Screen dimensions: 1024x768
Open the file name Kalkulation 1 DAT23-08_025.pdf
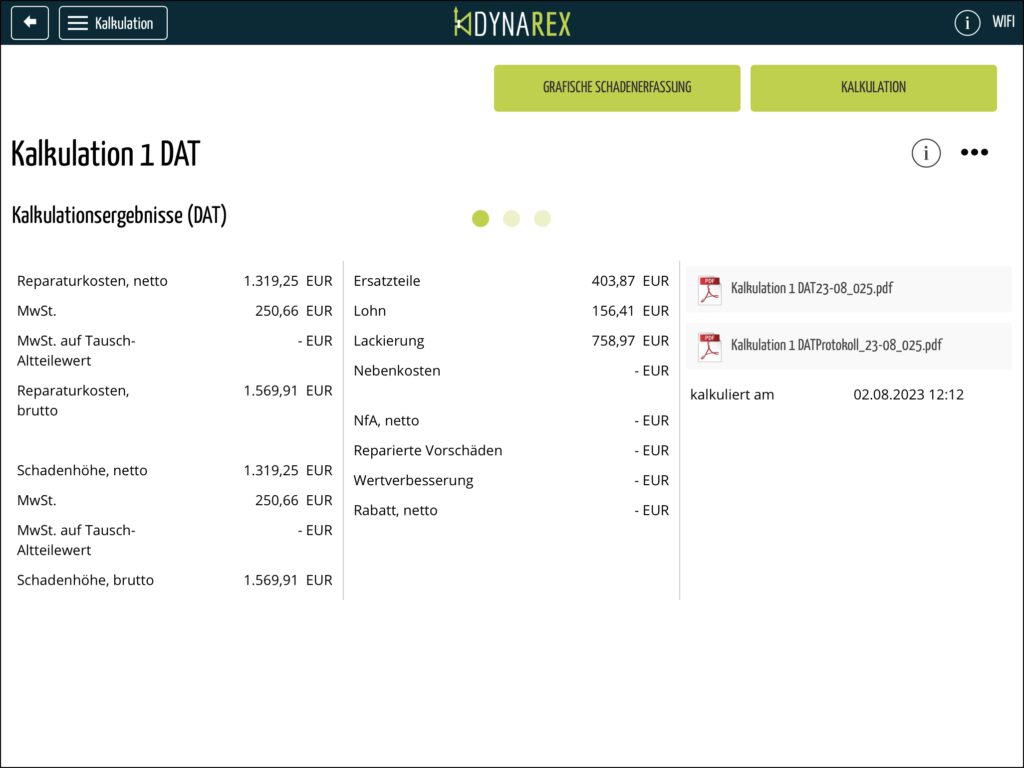click(811, 288)
